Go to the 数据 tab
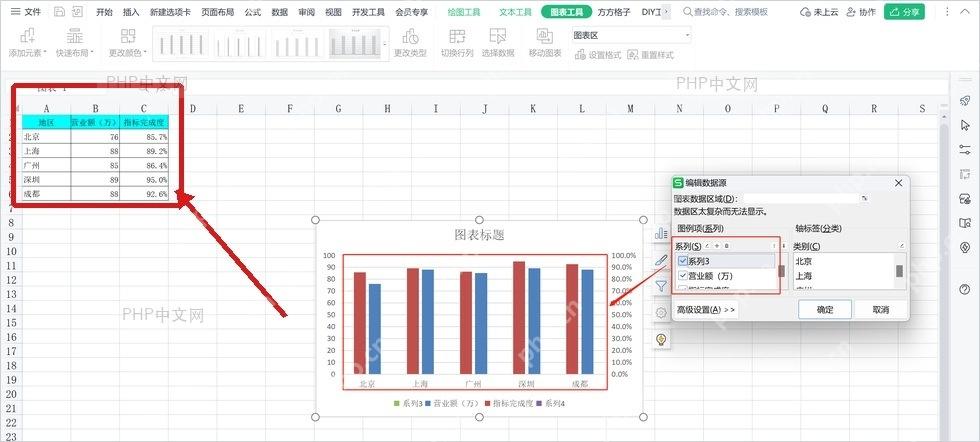Screen dimensions: 980x442 [279, 12]
